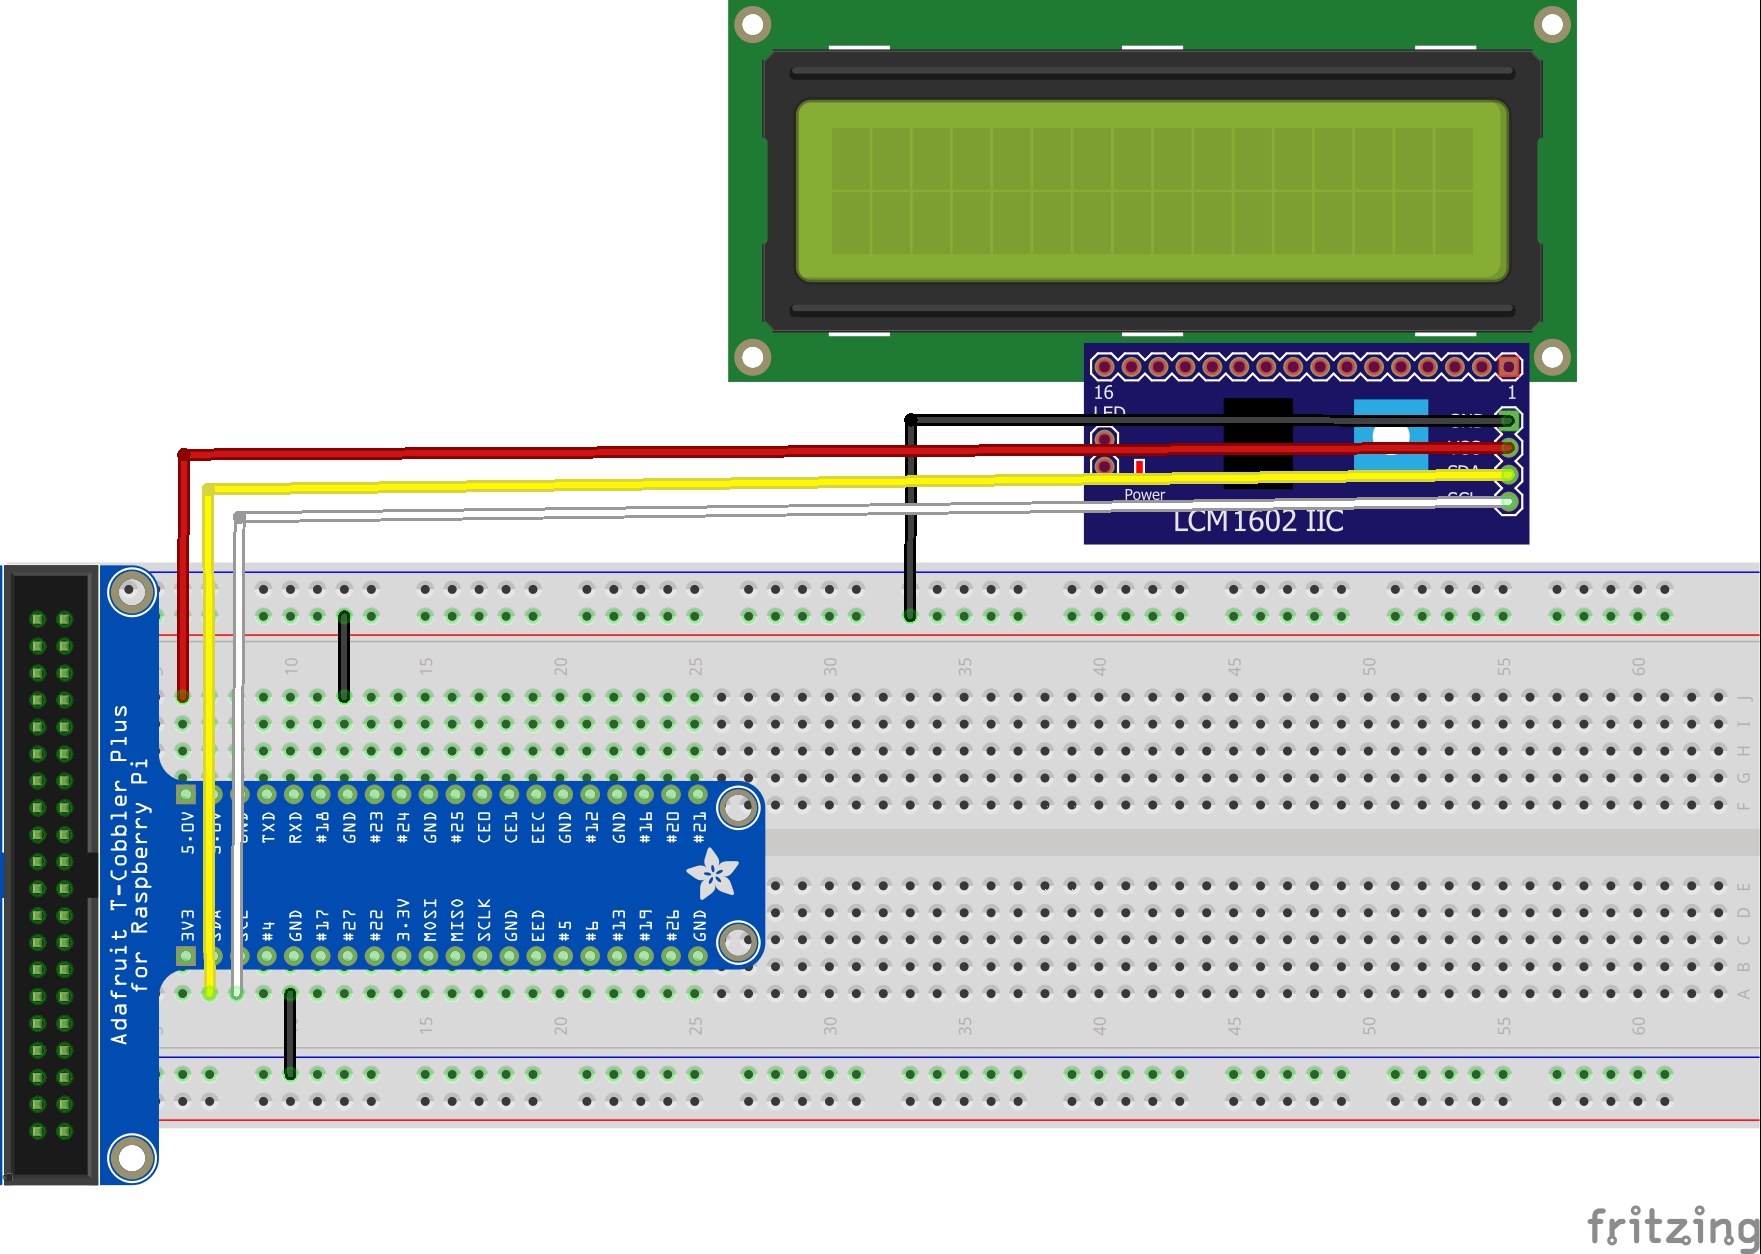
Task: Click the 3.3V label on the T-Cobbler
Action: click(x=403, y=920)
